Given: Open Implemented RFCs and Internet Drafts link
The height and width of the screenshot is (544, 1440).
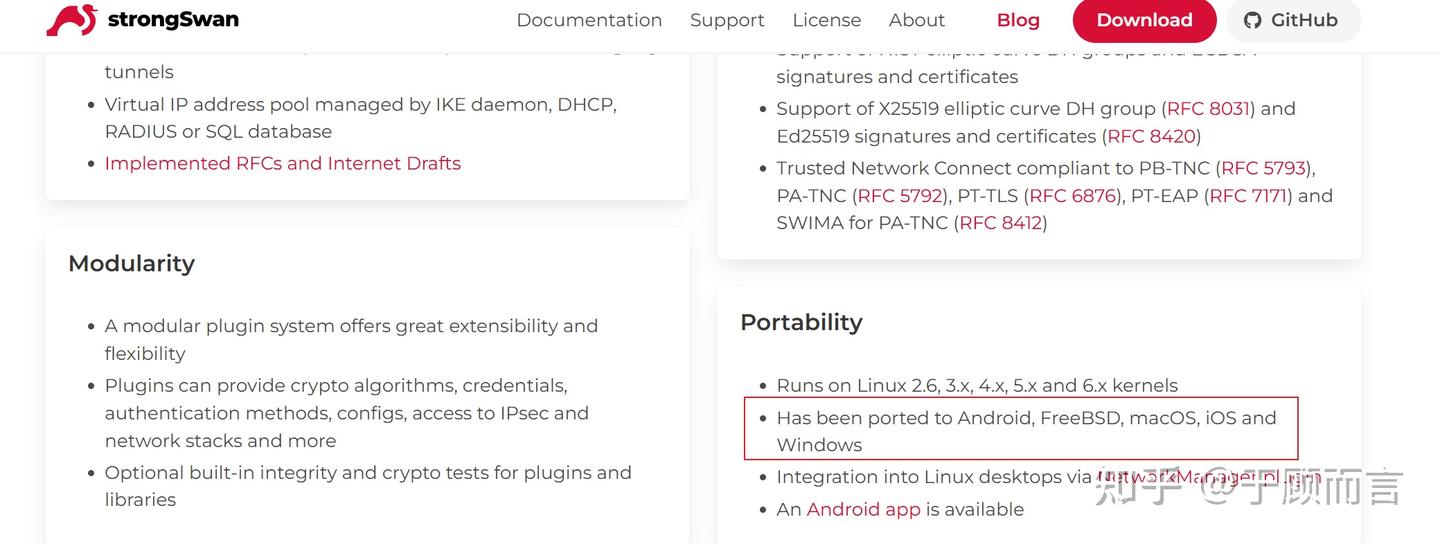Looking at the screenshot, I should pyautogui.click(x=283, y=163).
